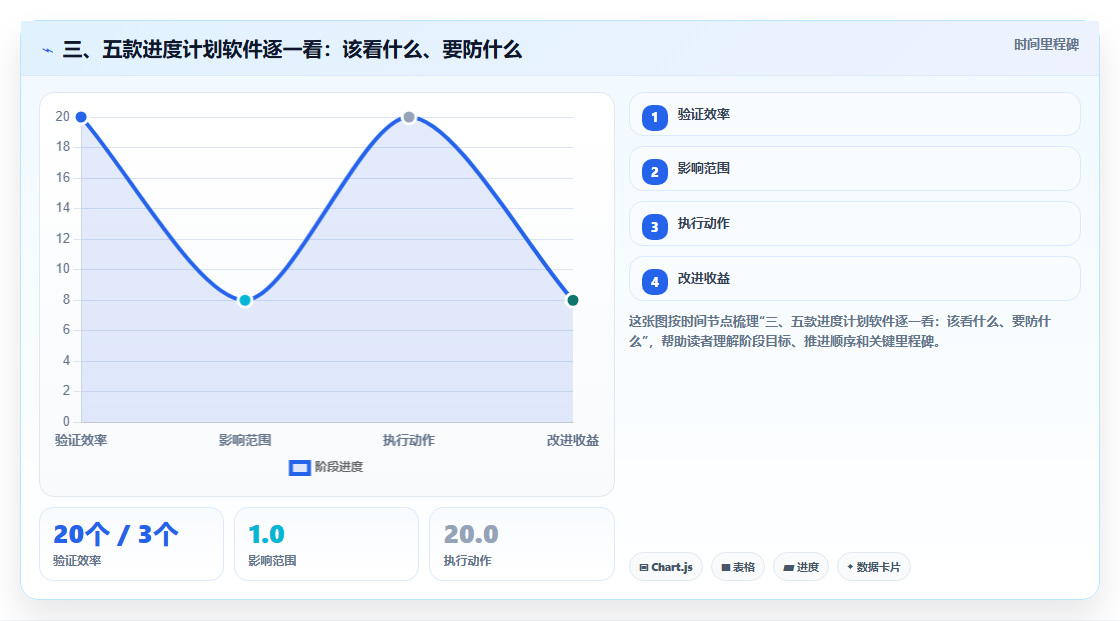The image size is (1120, 621).
Task: Click the 数据卡片 tag label
Action: 879,567
